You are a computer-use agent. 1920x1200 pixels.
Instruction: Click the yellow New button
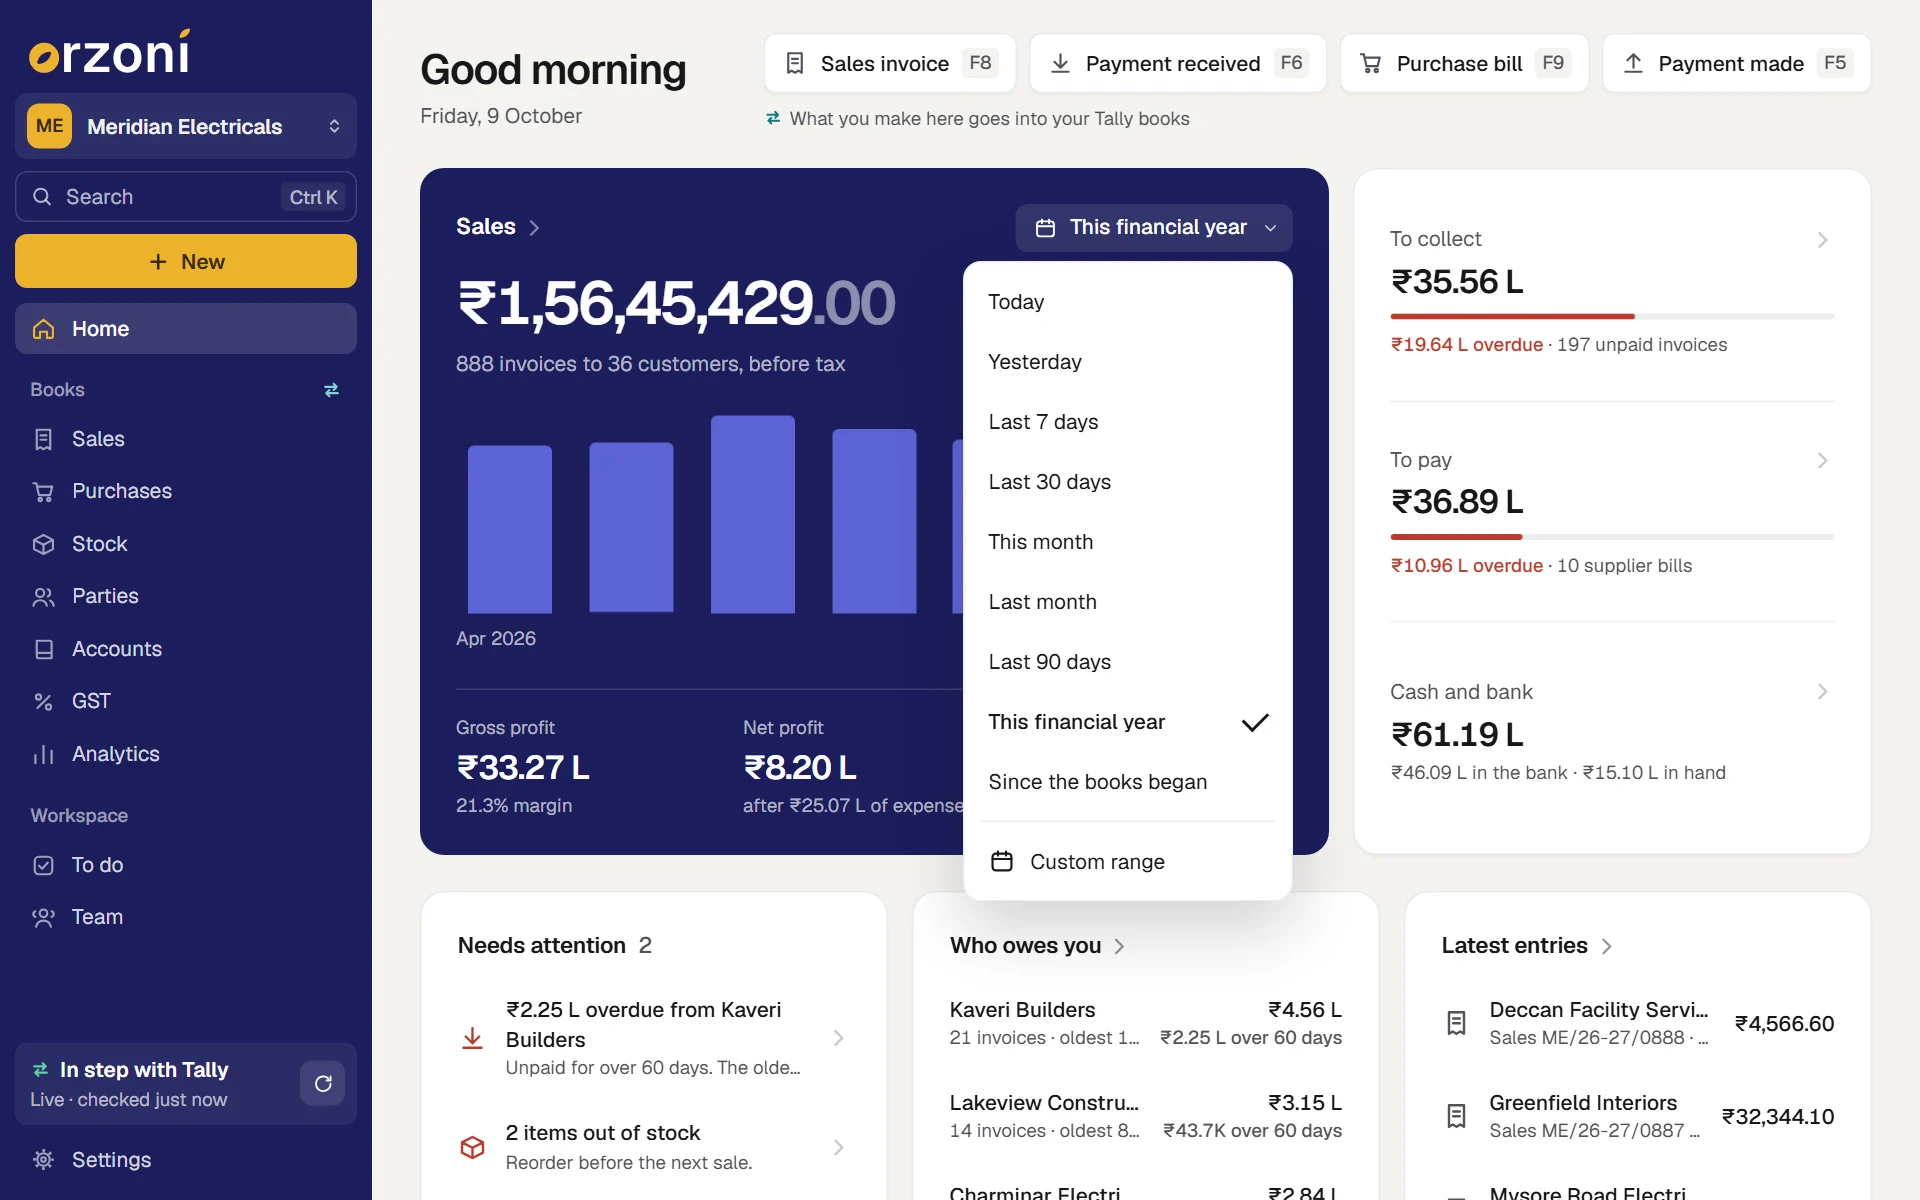pyautogui.click(x=186, y=262)
